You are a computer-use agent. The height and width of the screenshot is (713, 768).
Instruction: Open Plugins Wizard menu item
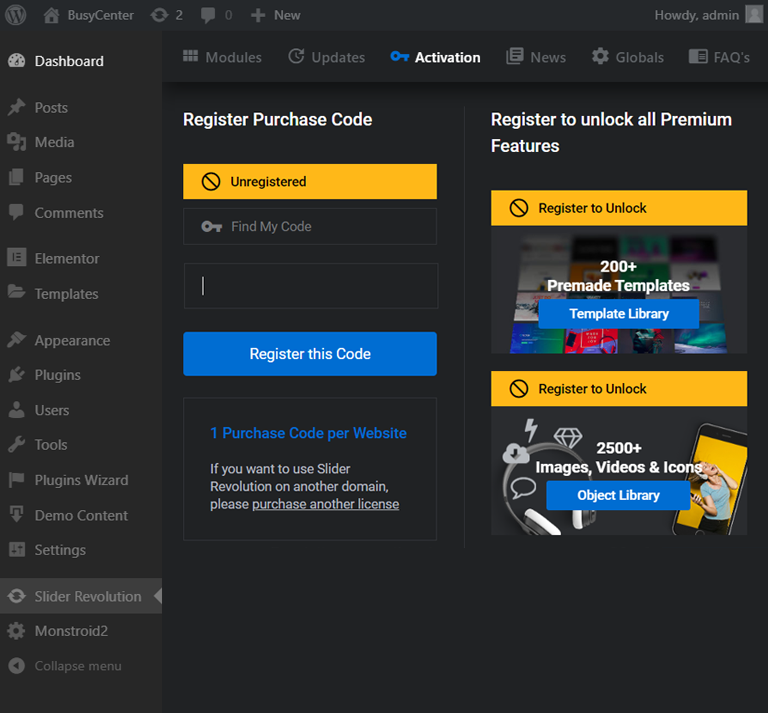coord(81,480)
